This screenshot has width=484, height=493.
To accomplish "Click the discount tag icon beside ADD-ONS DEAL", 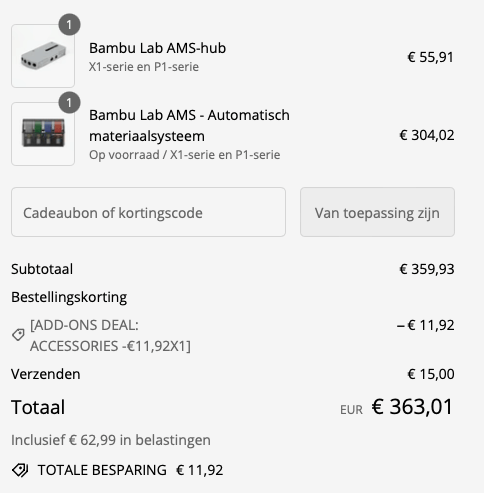I will pyautogui.click(x=18, y=335).
